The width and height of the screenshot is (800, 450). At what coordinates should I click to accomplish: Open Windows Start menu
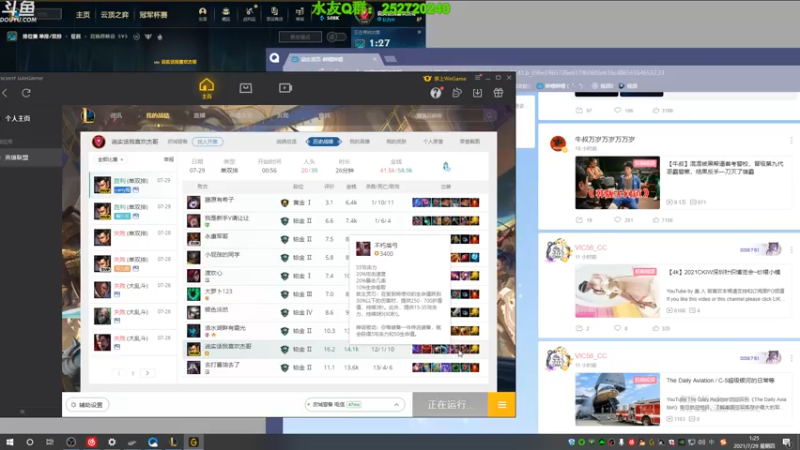click(x=9, y=442)
